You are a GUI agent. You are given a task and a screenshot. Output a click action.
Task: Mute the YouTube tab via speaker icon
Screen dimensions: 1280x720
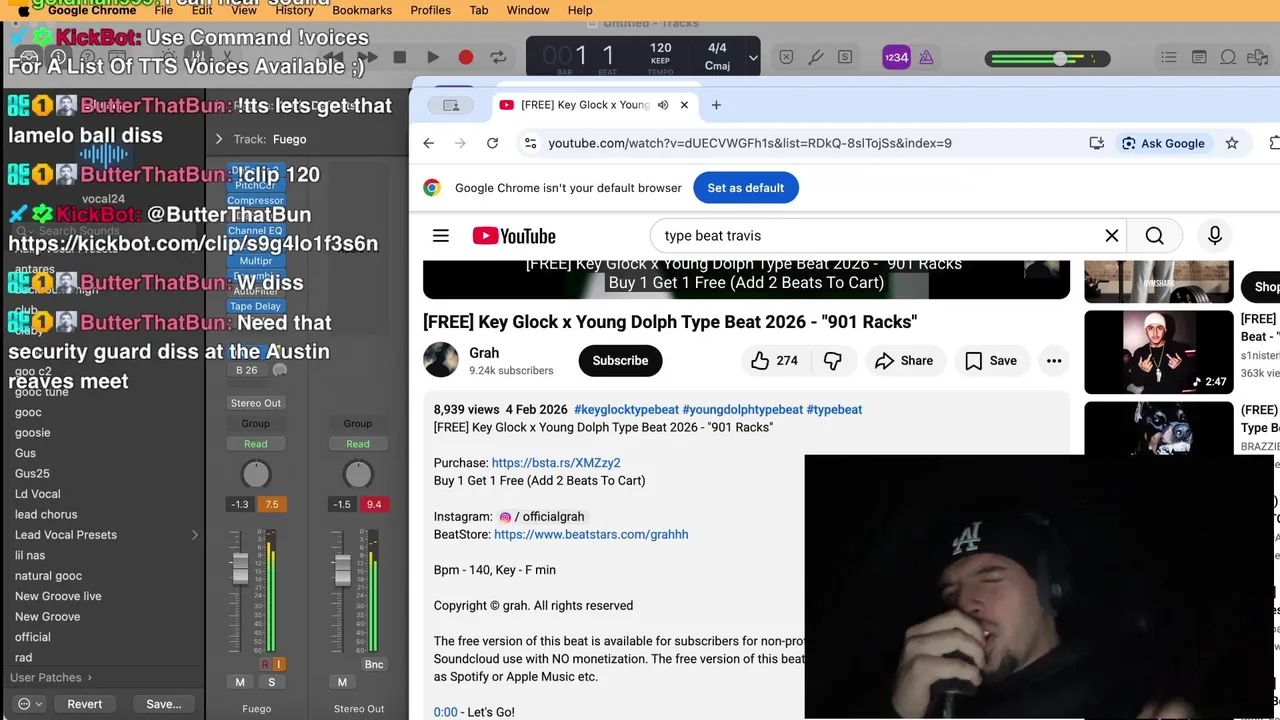point(663,105)
